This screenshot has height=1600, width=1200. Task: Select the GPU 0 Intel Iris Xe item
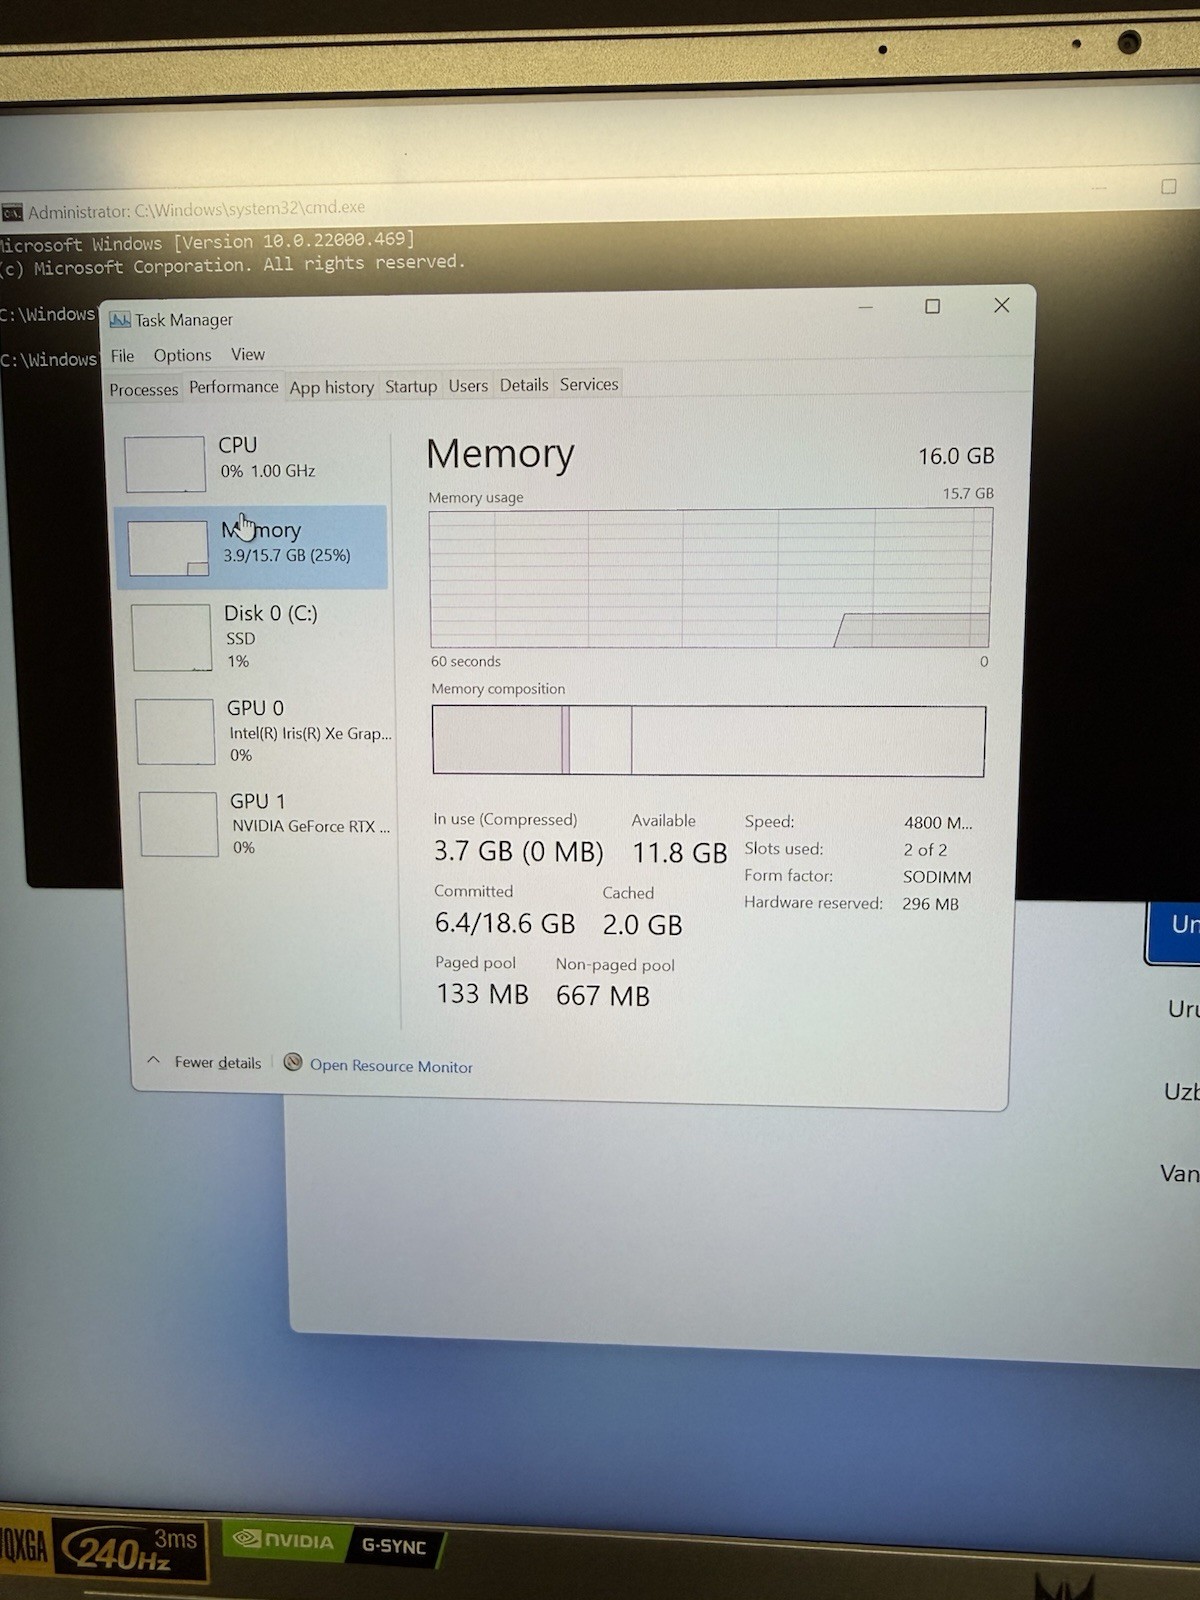click(263, 730)
